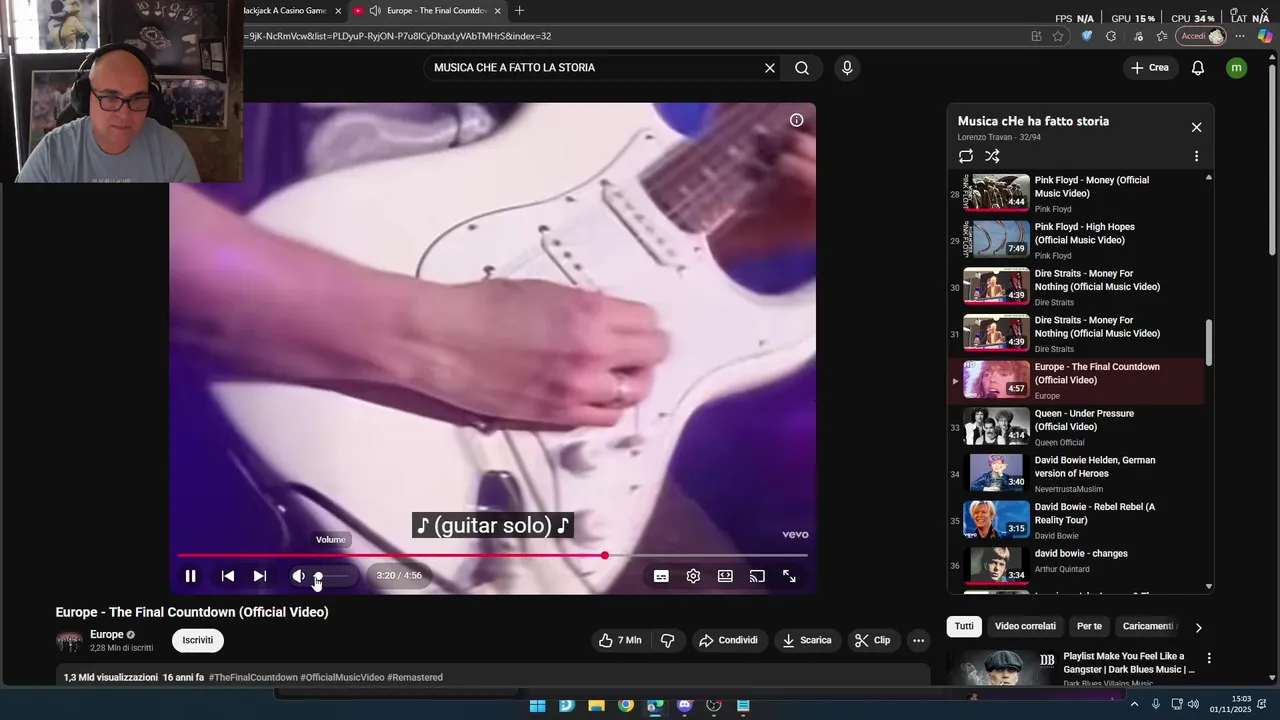Image resolution: width=1280 pixels, height=720 pixels.
Task: Click the search magnifier button
Action: [x=802, y=68]
